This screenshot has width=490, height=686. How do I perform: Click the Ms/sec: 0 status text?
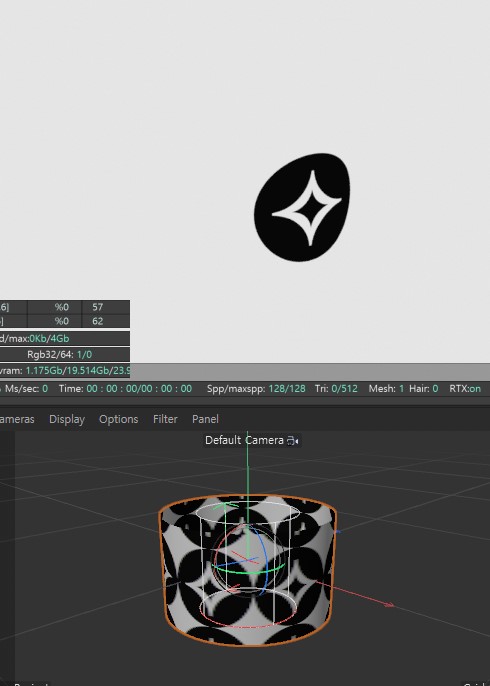click(x=25, y=388)
